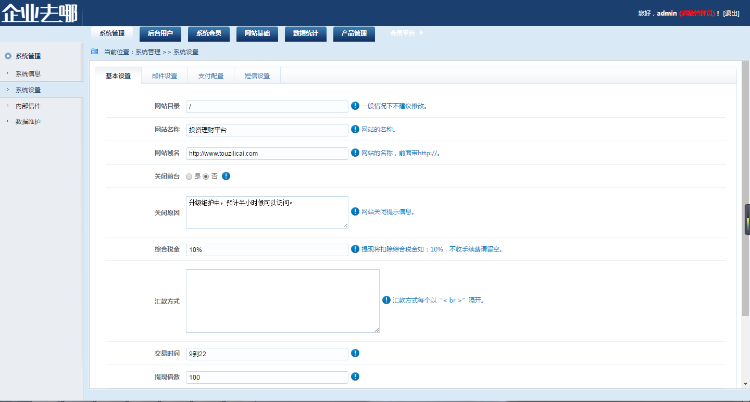Open 后台用户 in top navigation
750x402 pixels.
pyautogui.click(x=160, y=34)
